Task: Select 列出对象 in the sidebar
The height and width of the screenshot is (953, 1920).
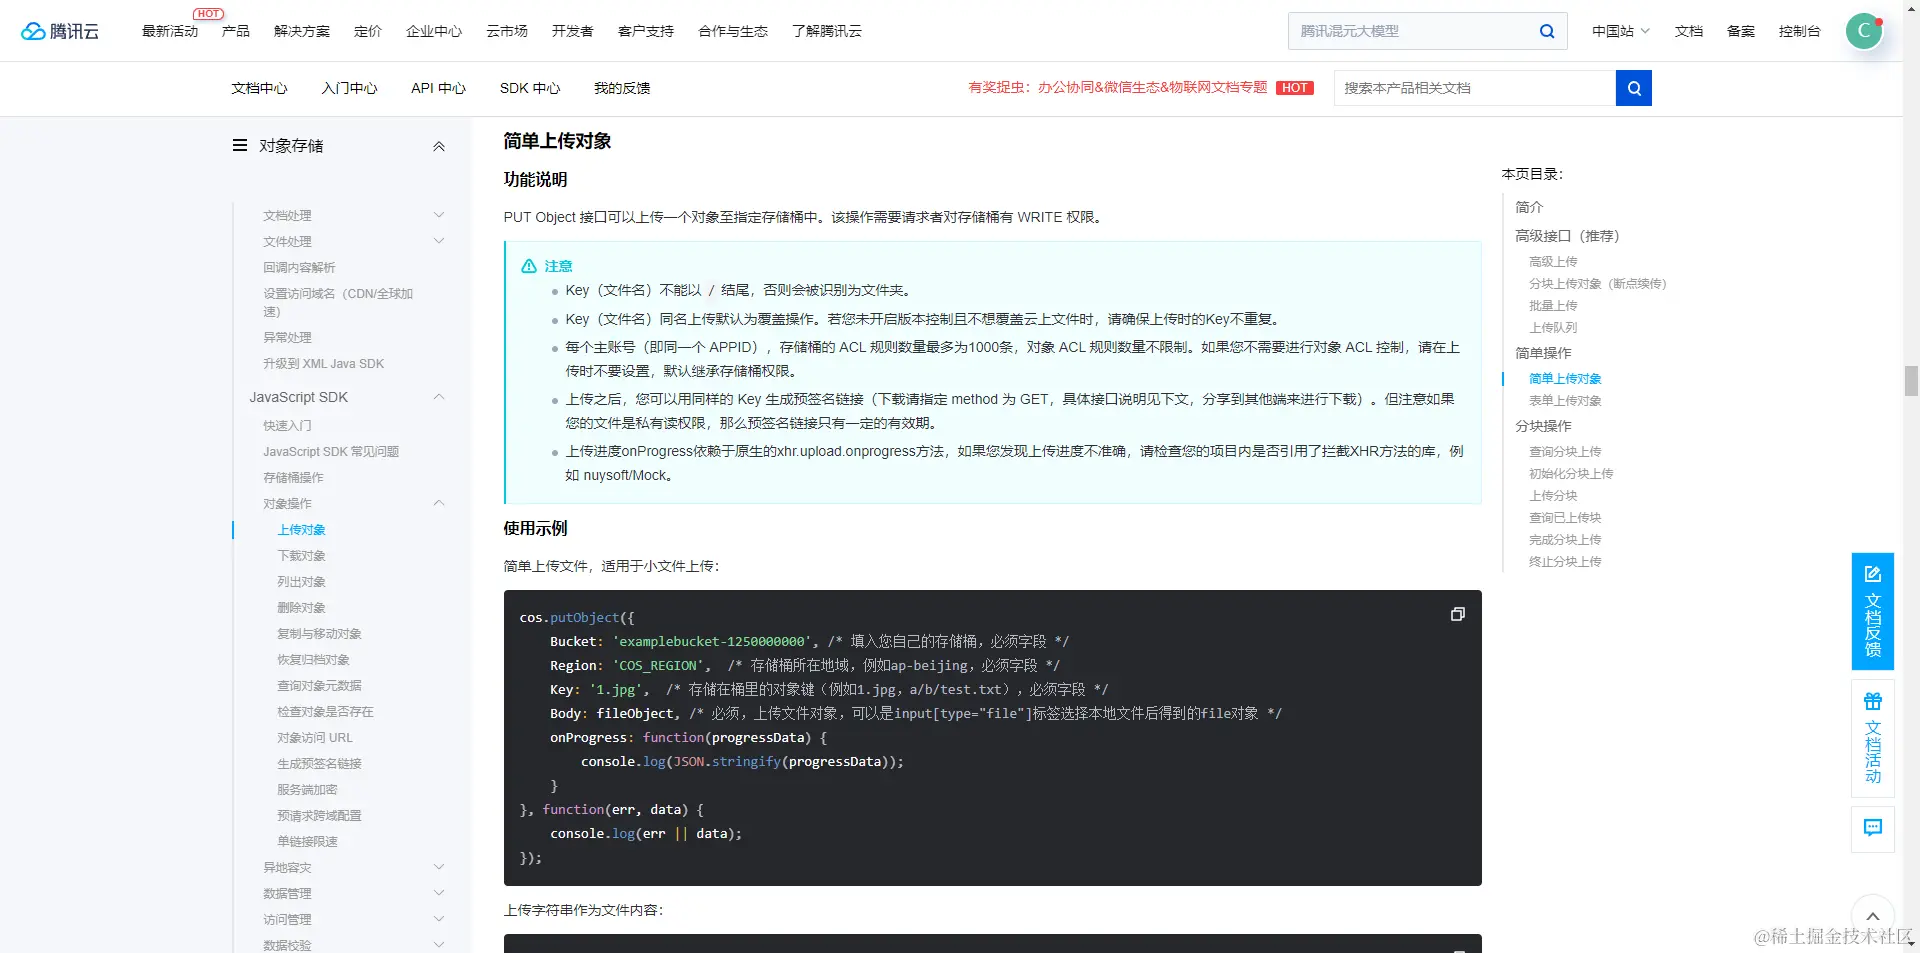Action: pyautogui.click(x=301, y=582)
